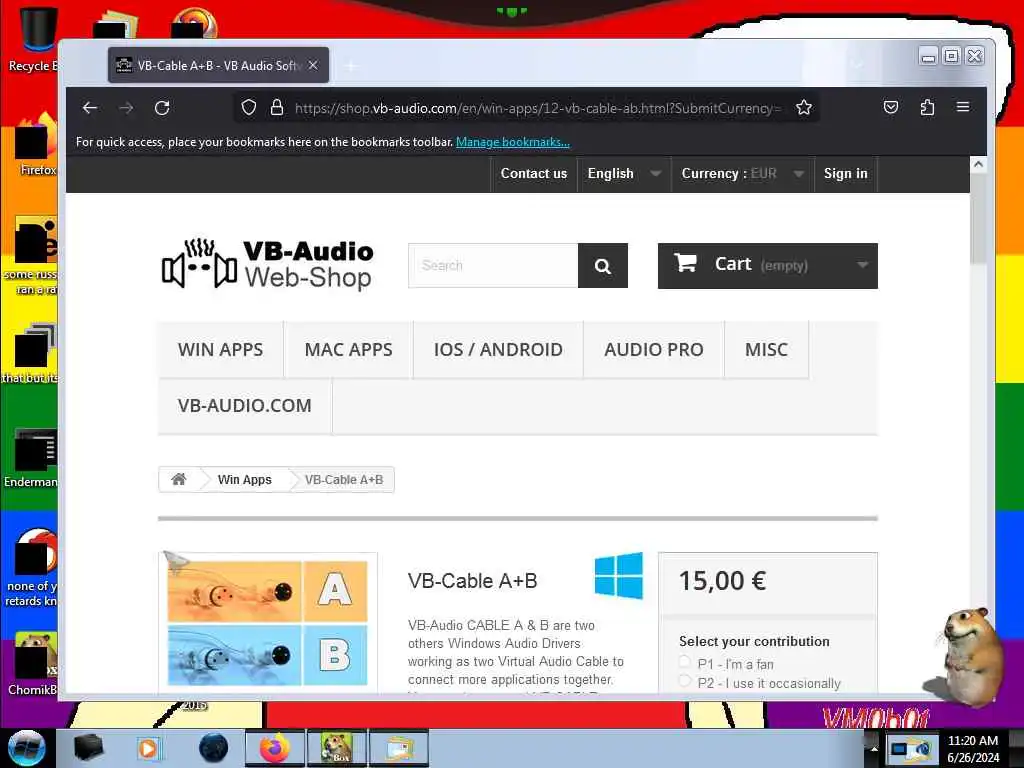Click the home icon in the breadcrumb

(178, 479)
